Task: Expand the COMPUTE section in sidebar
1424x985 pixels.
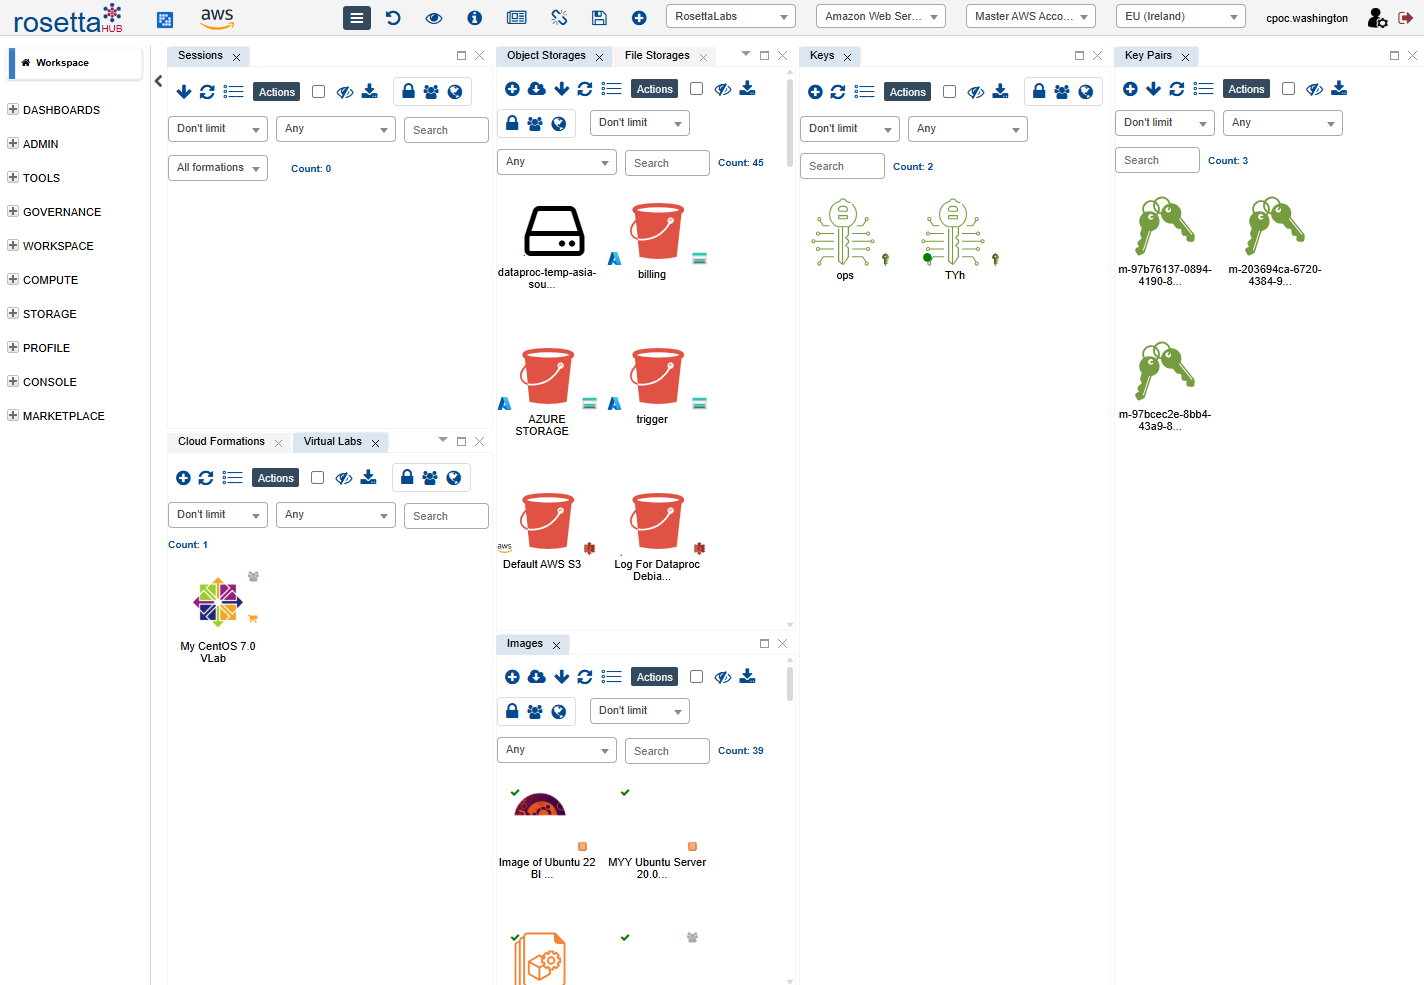Action: 50,280
